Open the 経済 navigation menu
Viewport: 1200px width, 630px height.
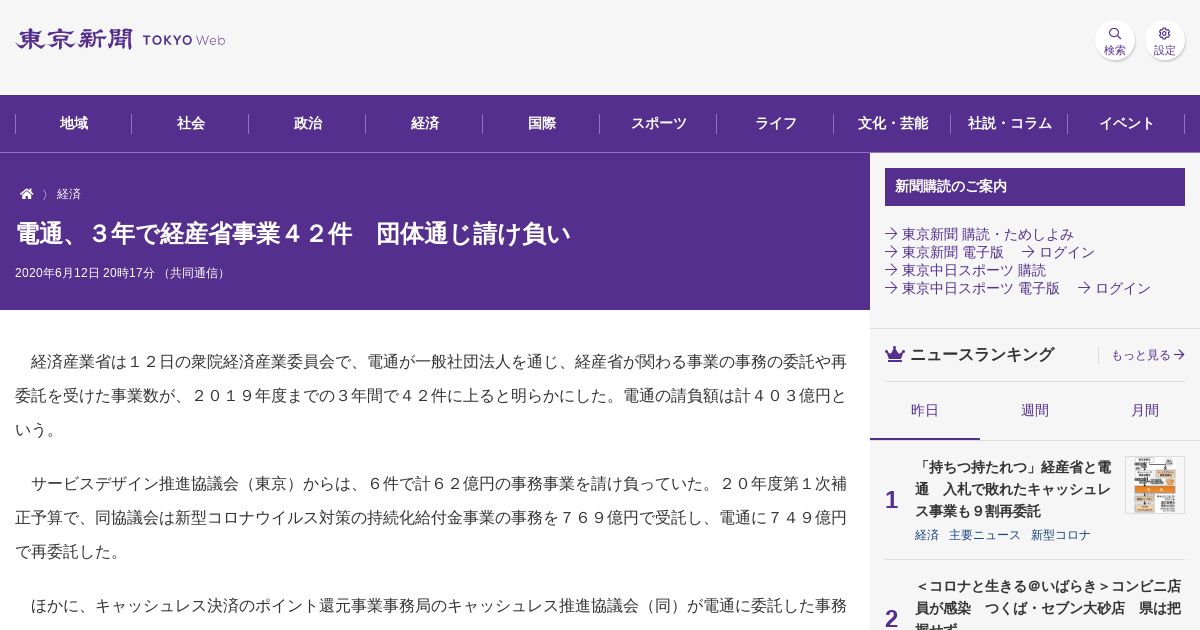[x=425, y=124]
